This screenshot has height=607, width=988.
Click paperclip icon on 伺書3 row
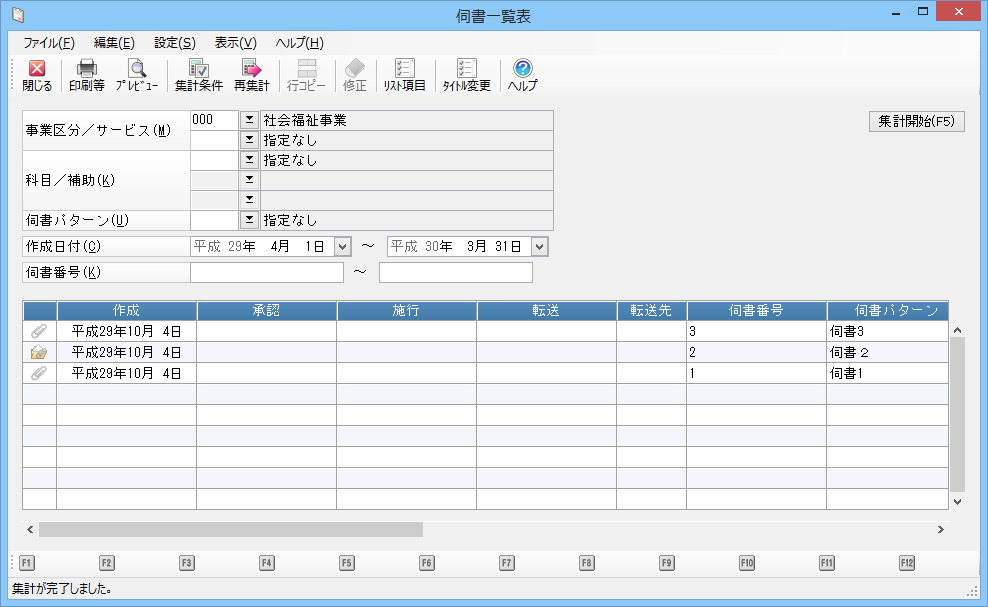39,331
